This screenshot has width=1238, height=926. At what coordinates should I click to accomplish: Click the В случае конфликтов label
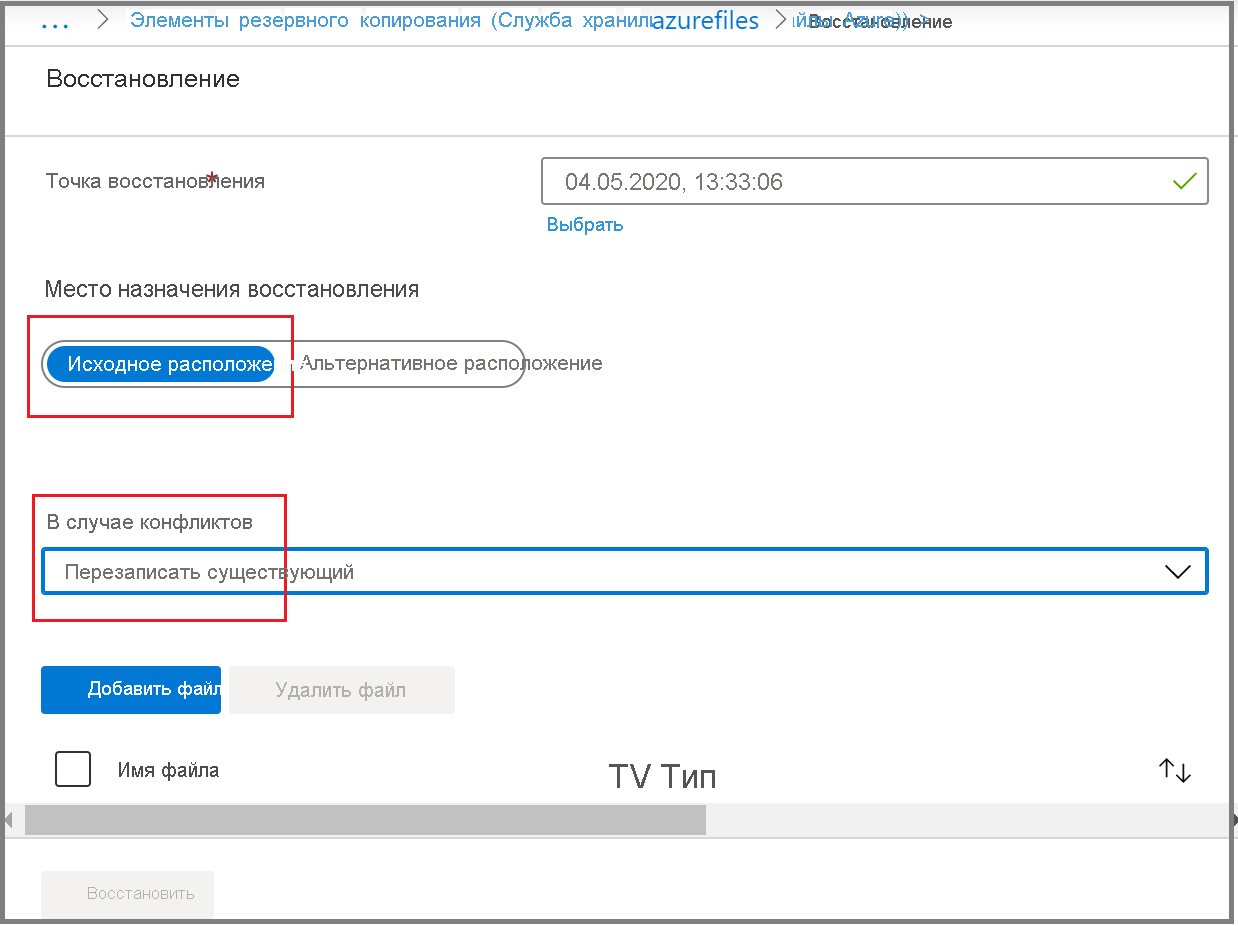pyautogui.click(x=149, y=522)
